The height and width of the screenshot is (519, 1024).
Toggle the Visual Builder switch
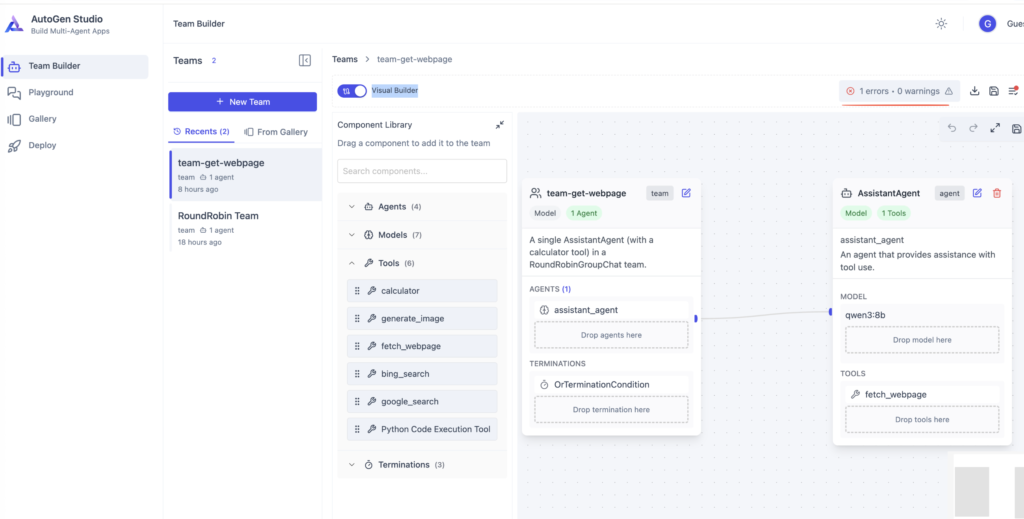352,91
